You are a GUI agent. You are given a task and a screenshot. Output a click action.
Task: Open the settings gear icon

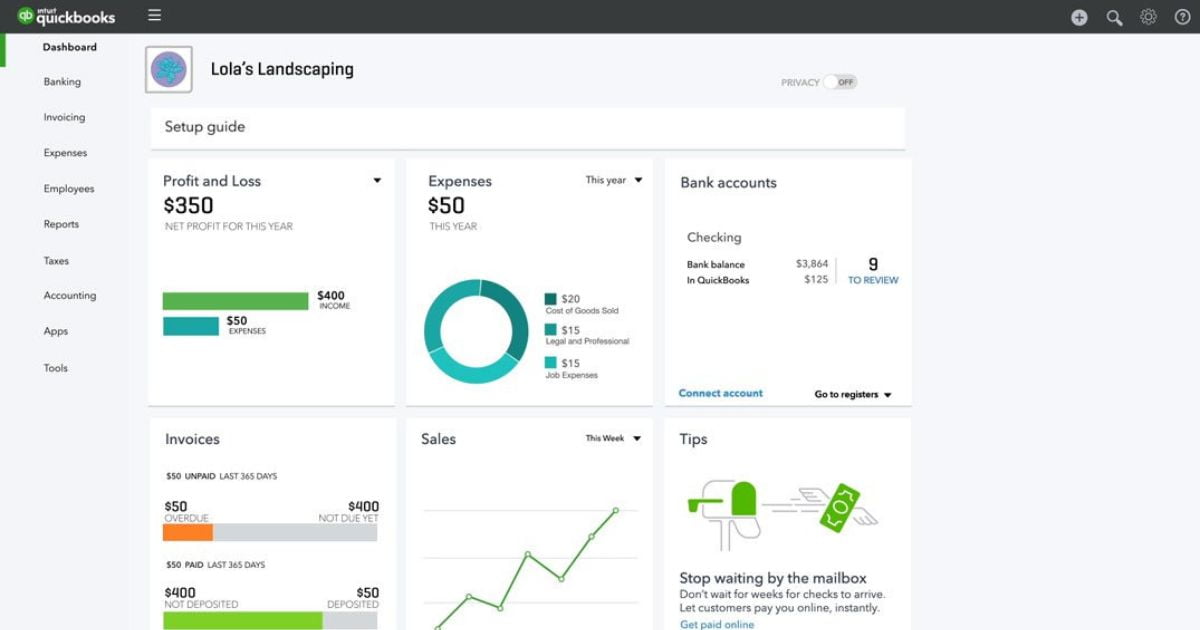coord(1148,17)
